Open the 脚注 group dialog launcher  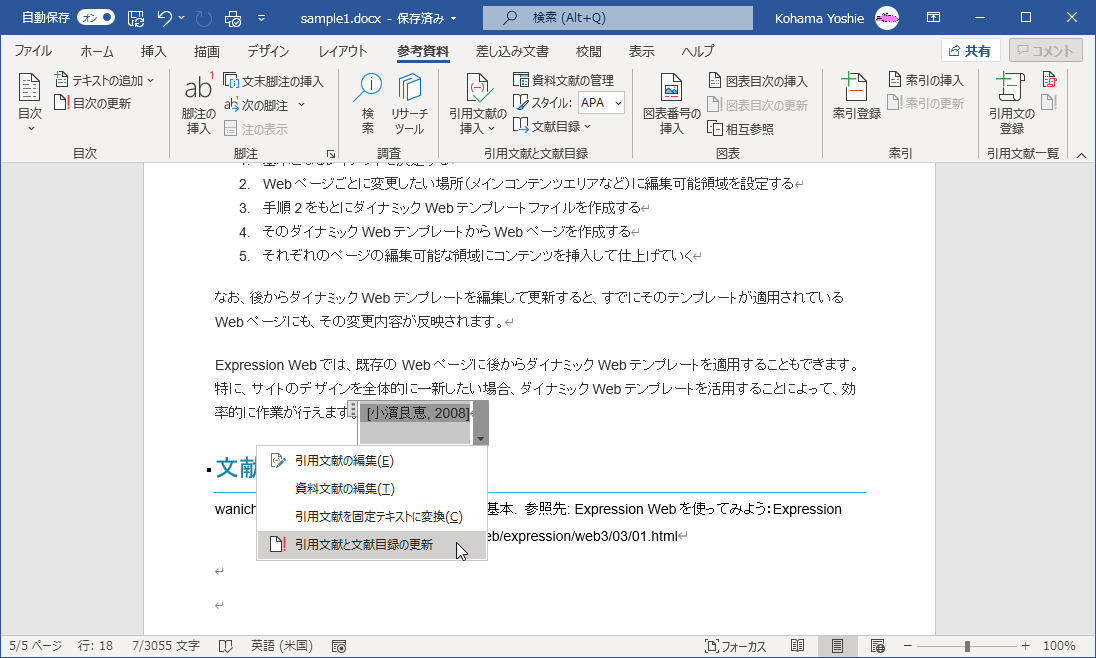pos(331,154)
